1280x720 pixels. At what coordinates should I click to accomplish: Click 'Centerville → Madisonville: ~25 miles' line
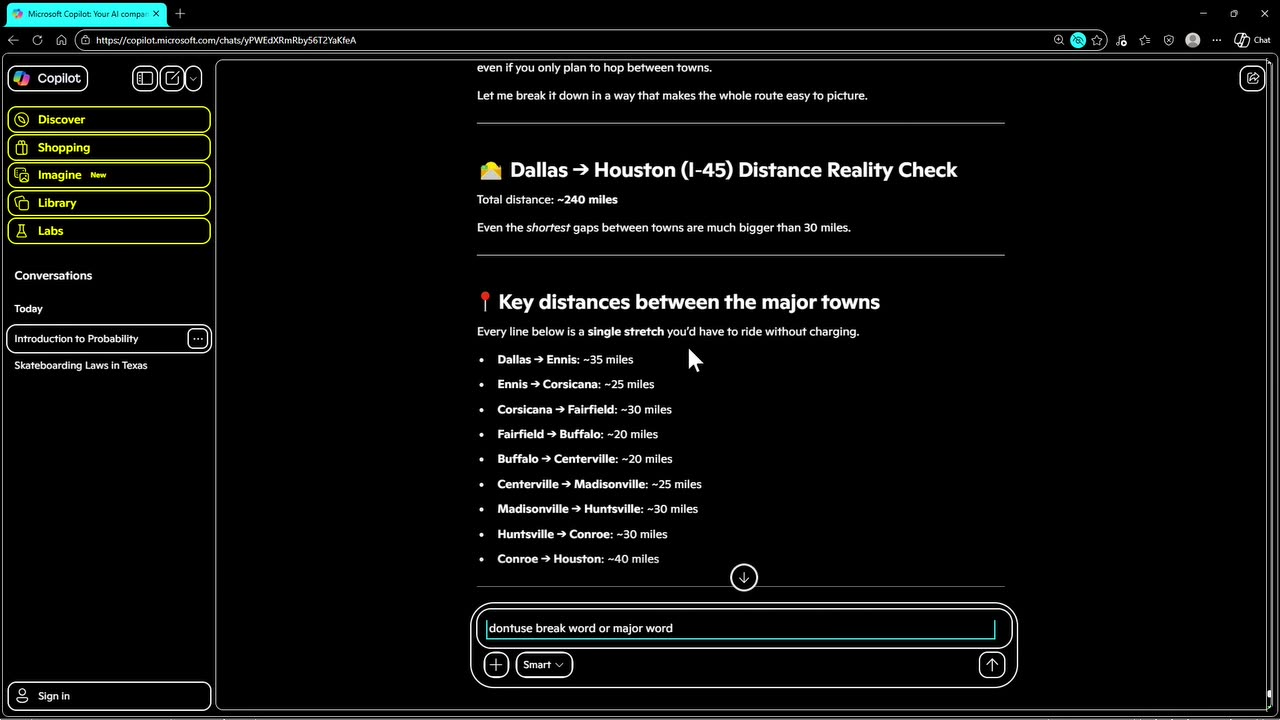[x=599, y=484]
